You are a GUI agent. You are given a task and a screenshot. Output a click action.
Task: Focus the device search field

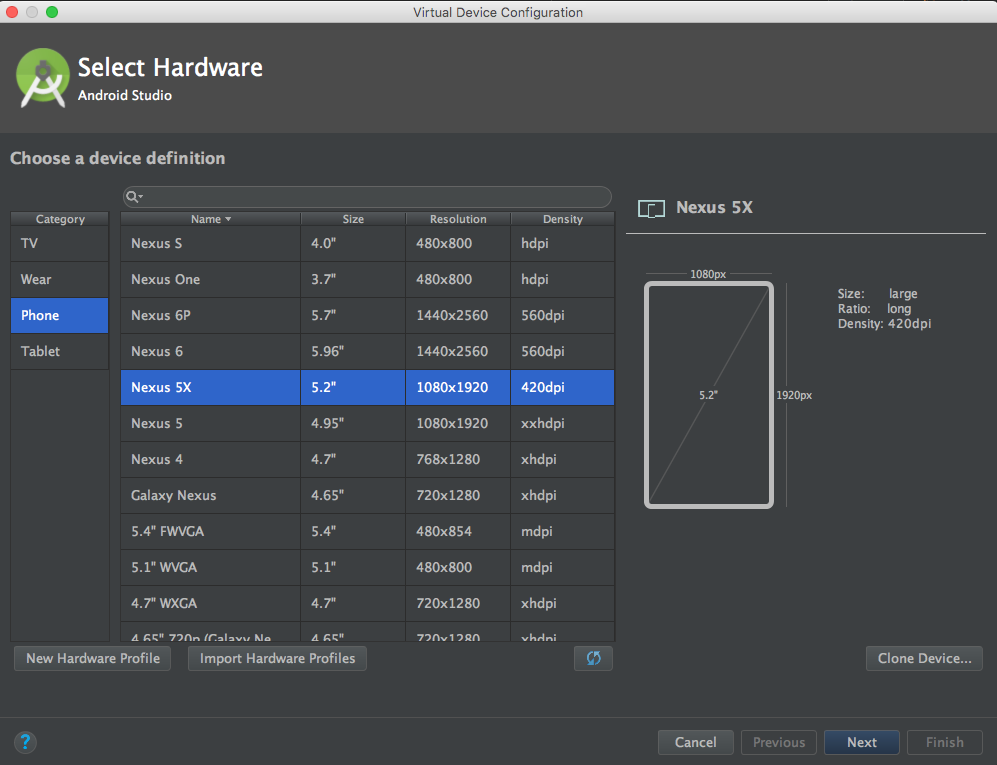coord(367,196)
